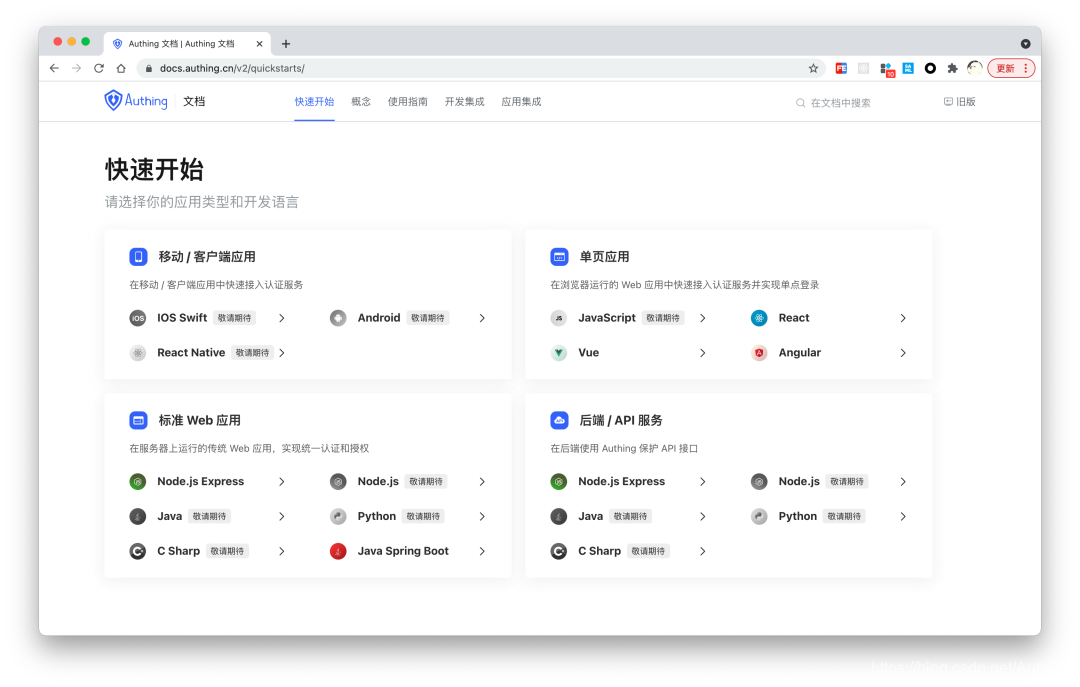1080x687 pixels.
Task: Click the React atom icon
Action: point(759,317)
